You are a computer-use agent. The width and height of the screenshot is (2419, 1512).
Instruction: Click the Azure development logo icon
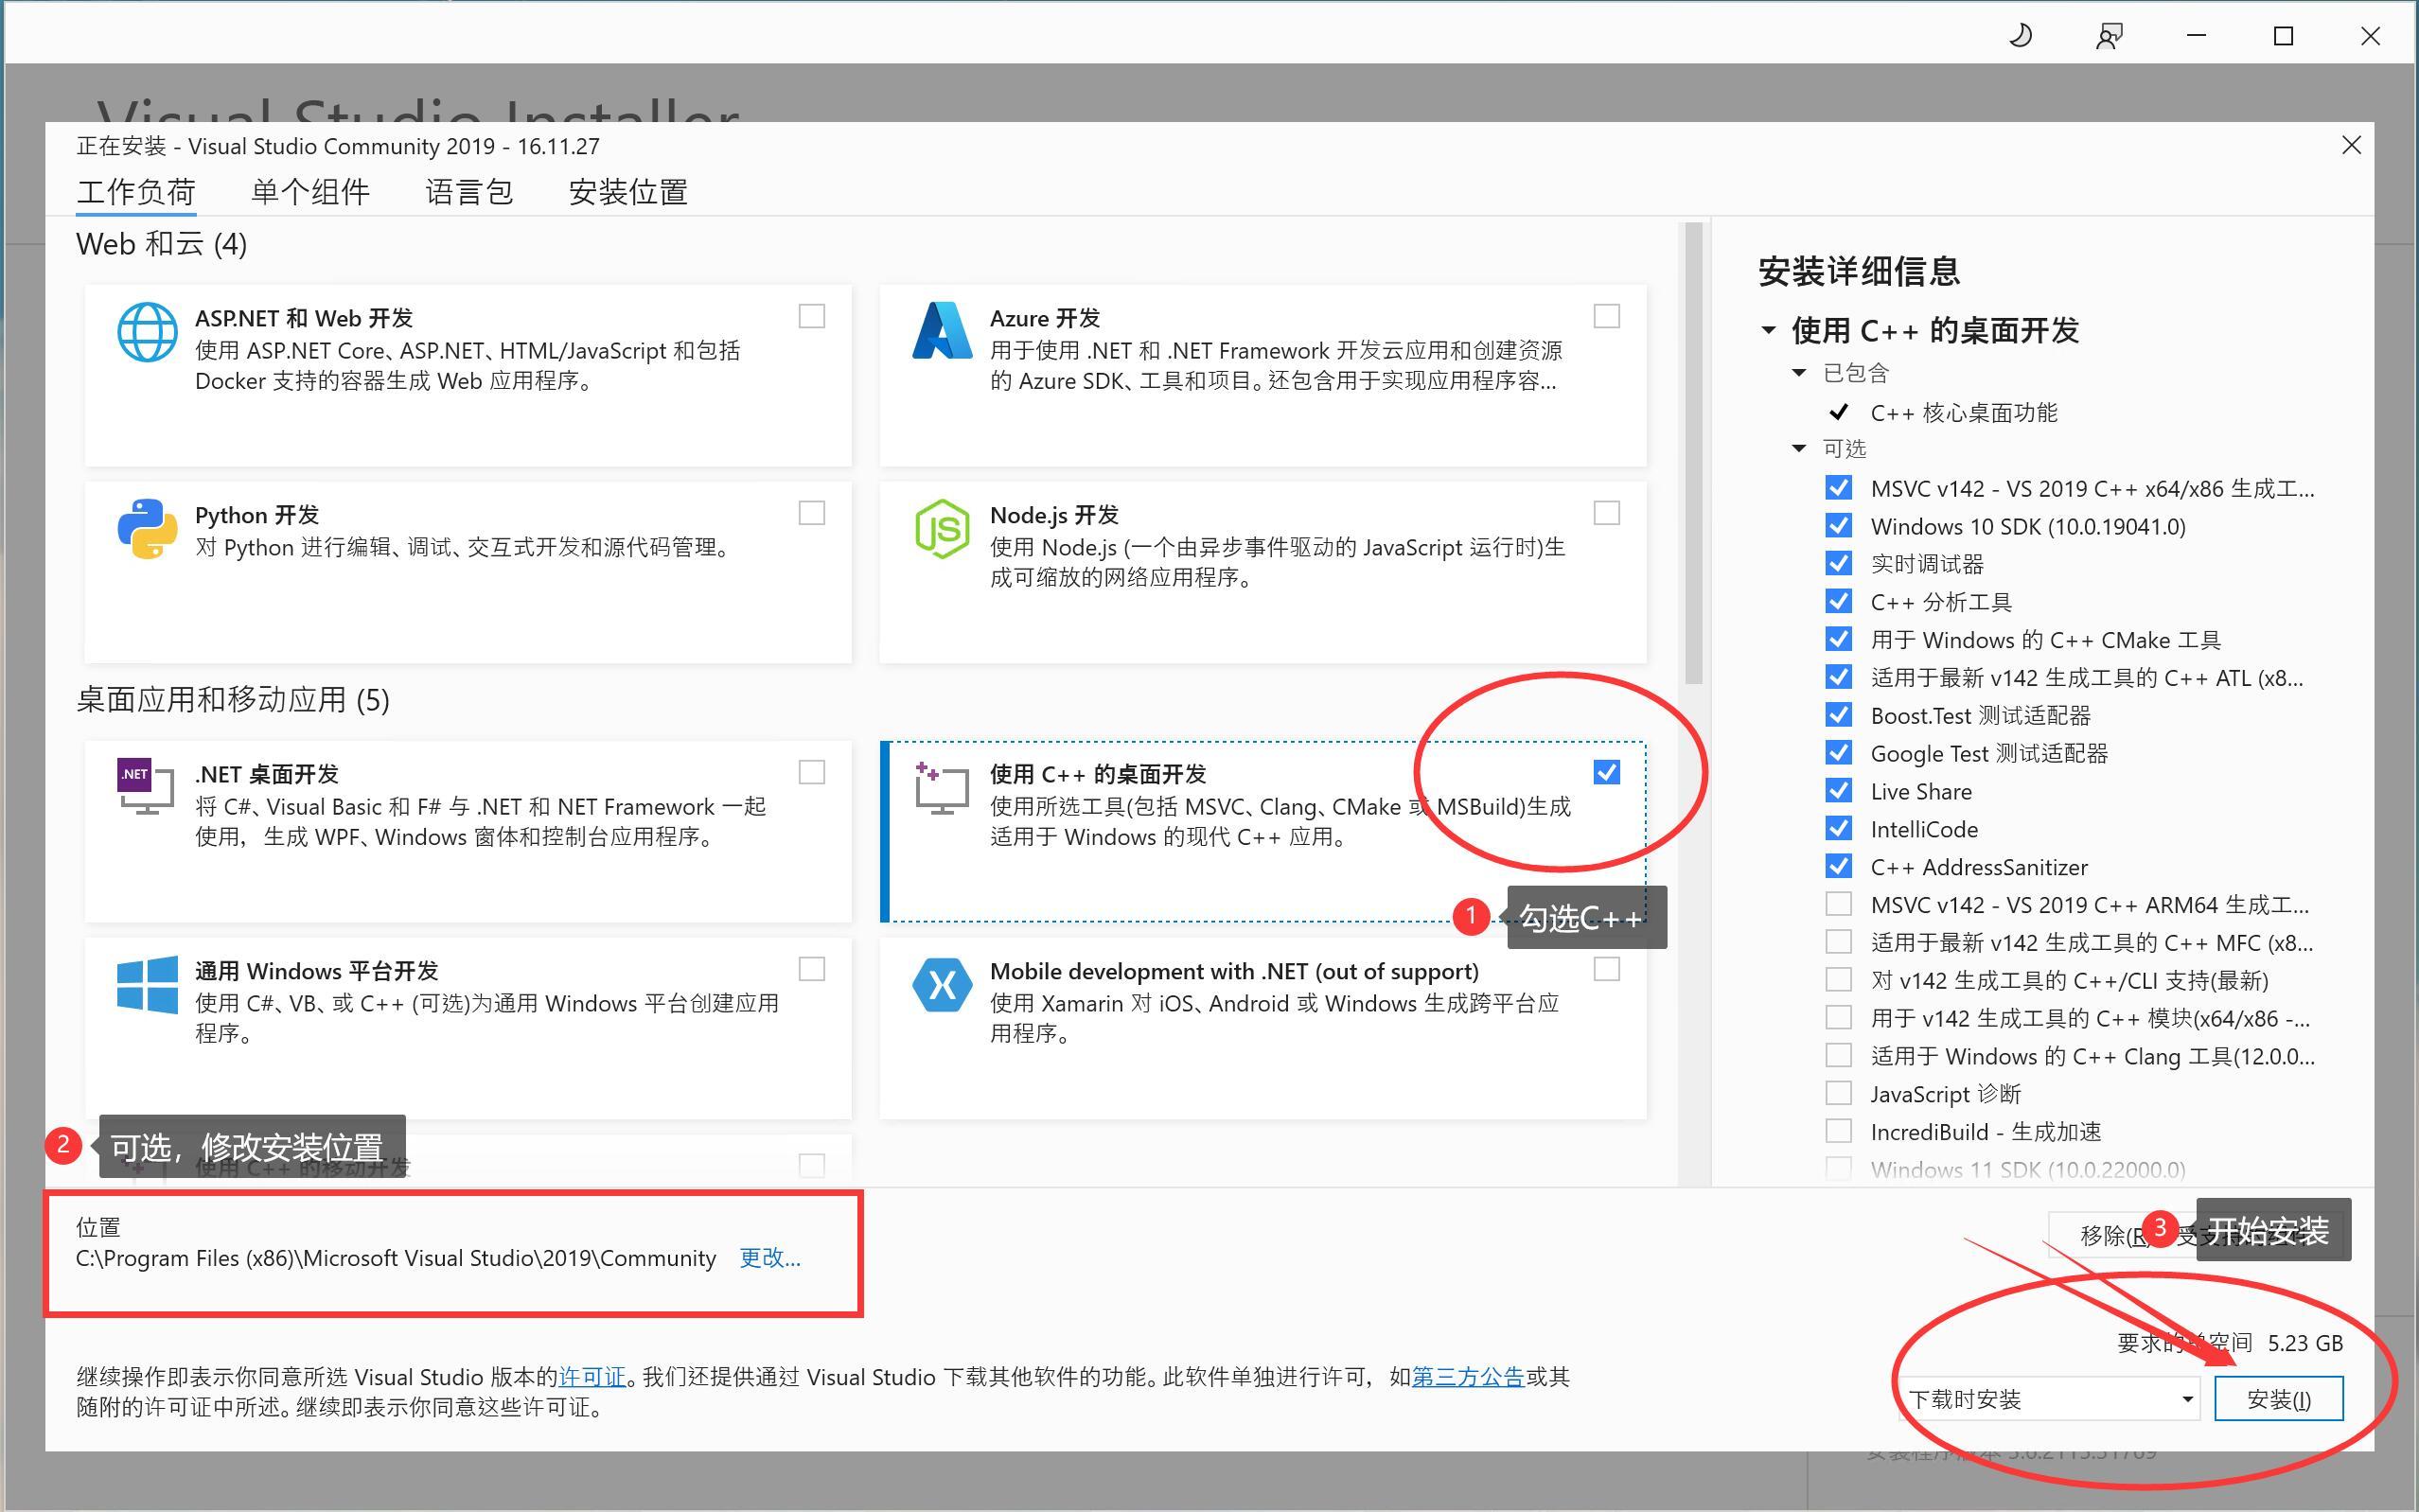tap(941, 331)
